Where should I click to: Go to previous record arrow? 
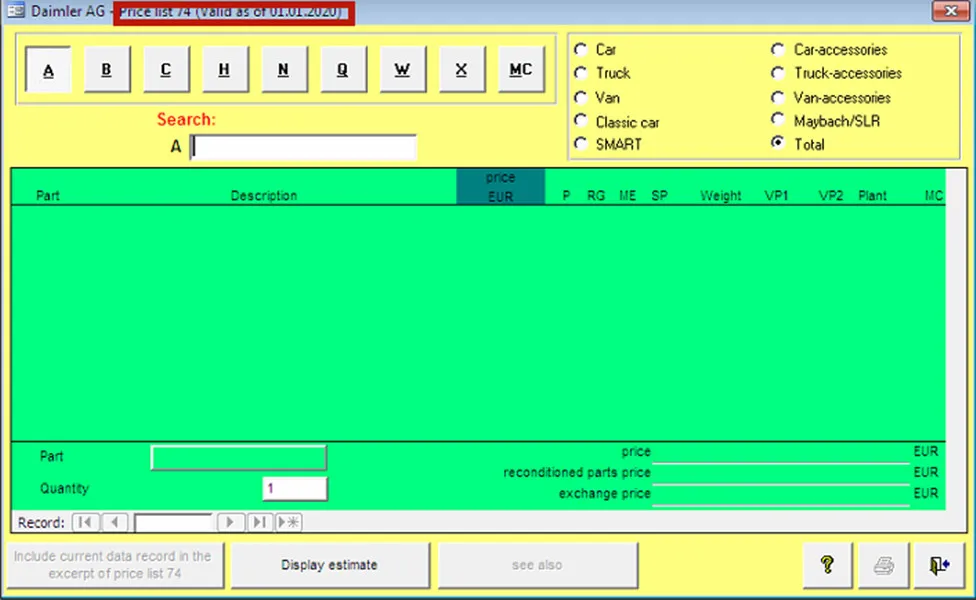coord(115,522)
